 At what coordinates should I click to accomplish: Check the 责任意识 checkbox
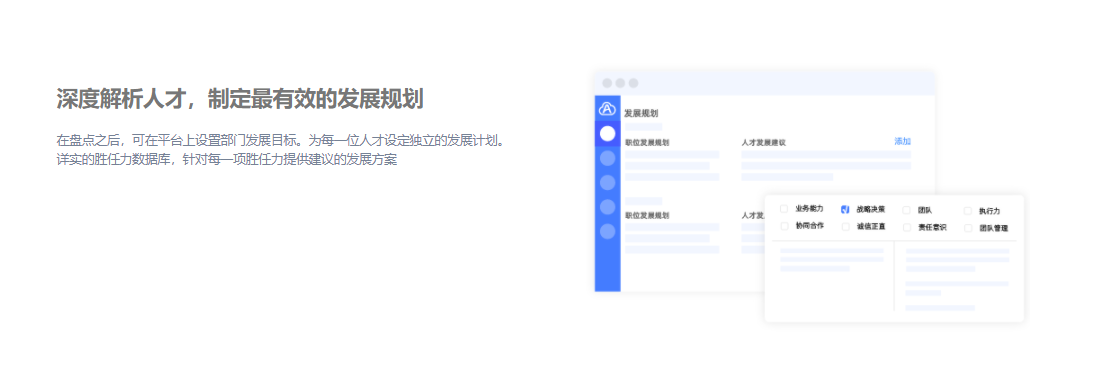click(x=907, y=228)
